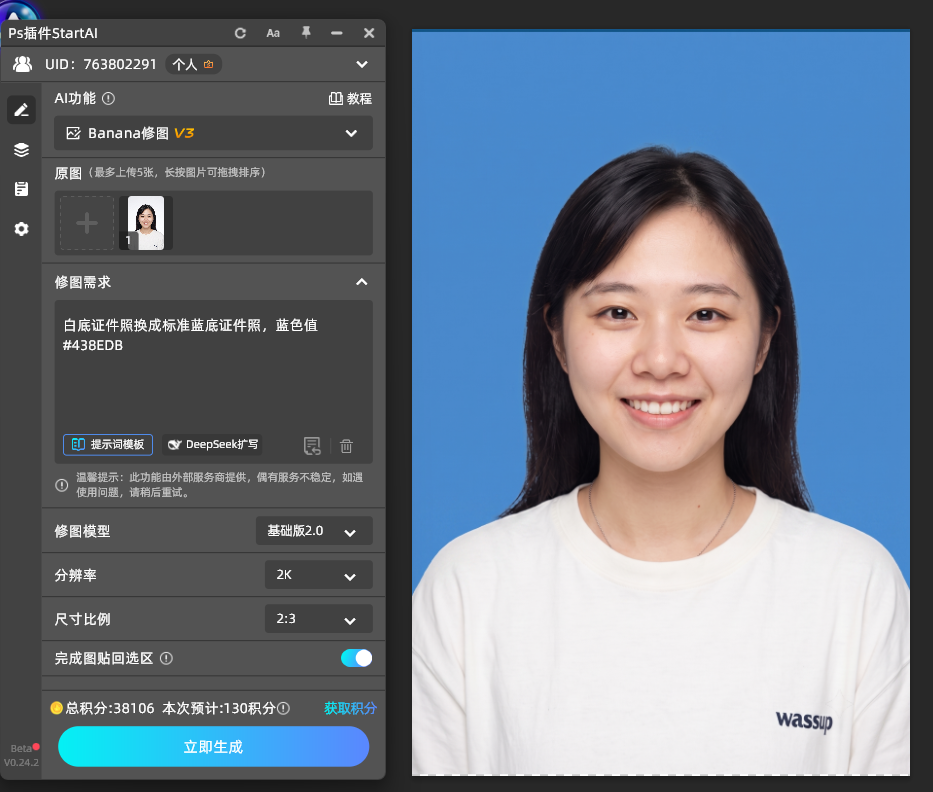Click the prompt history icon
The image size is (933, 792).
(x=312, y=446)
